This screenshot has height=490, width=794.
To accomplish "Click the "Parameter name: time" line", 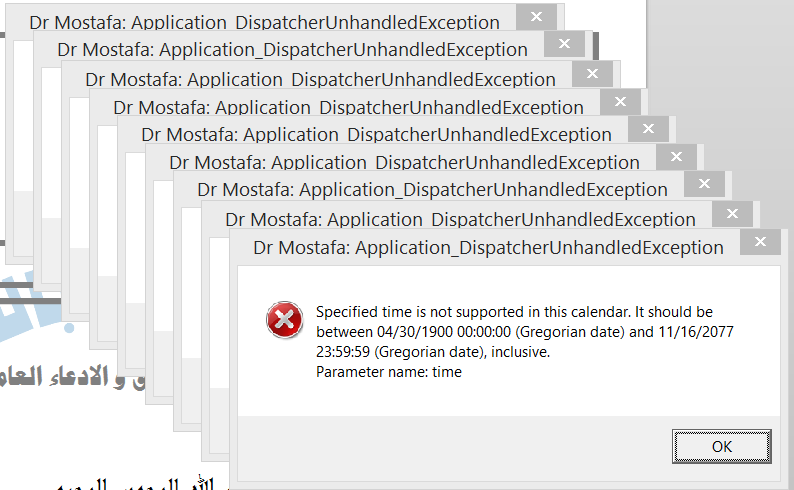I will [389, 372].
